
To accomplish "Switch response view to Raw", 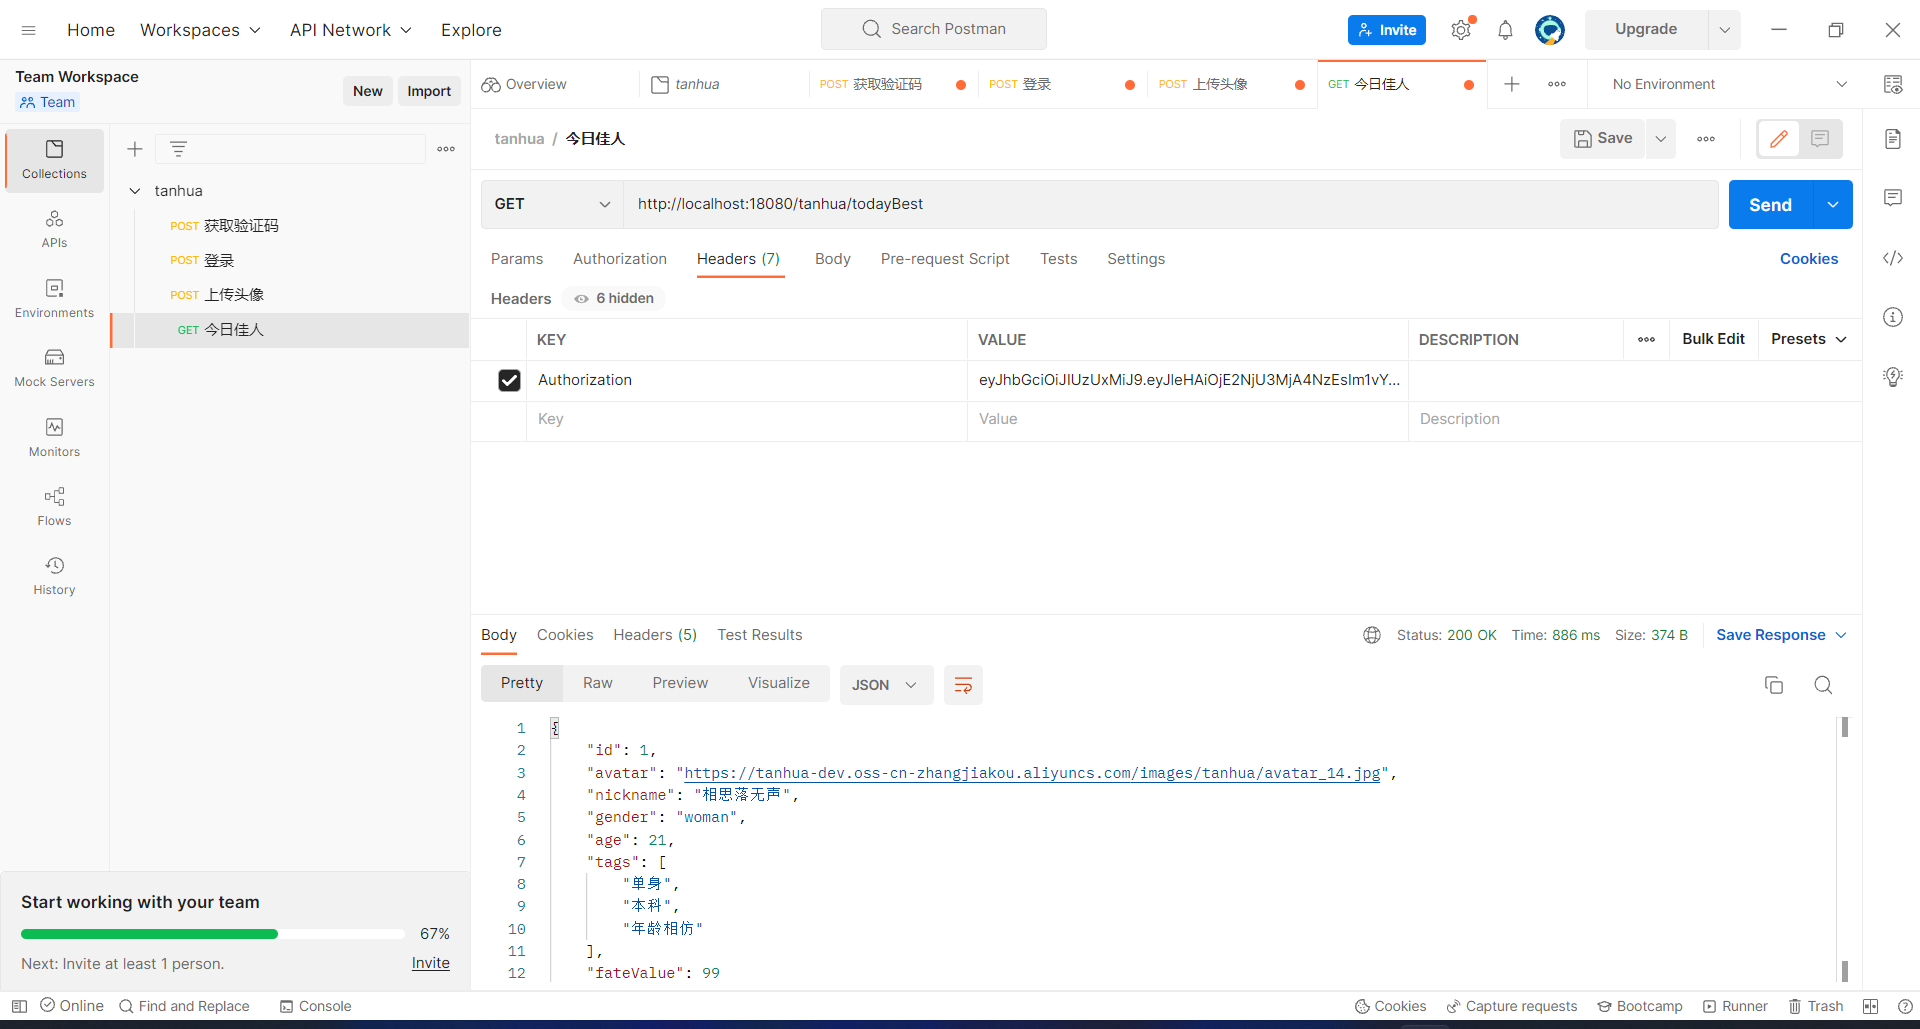I will (x=598, y=683).
